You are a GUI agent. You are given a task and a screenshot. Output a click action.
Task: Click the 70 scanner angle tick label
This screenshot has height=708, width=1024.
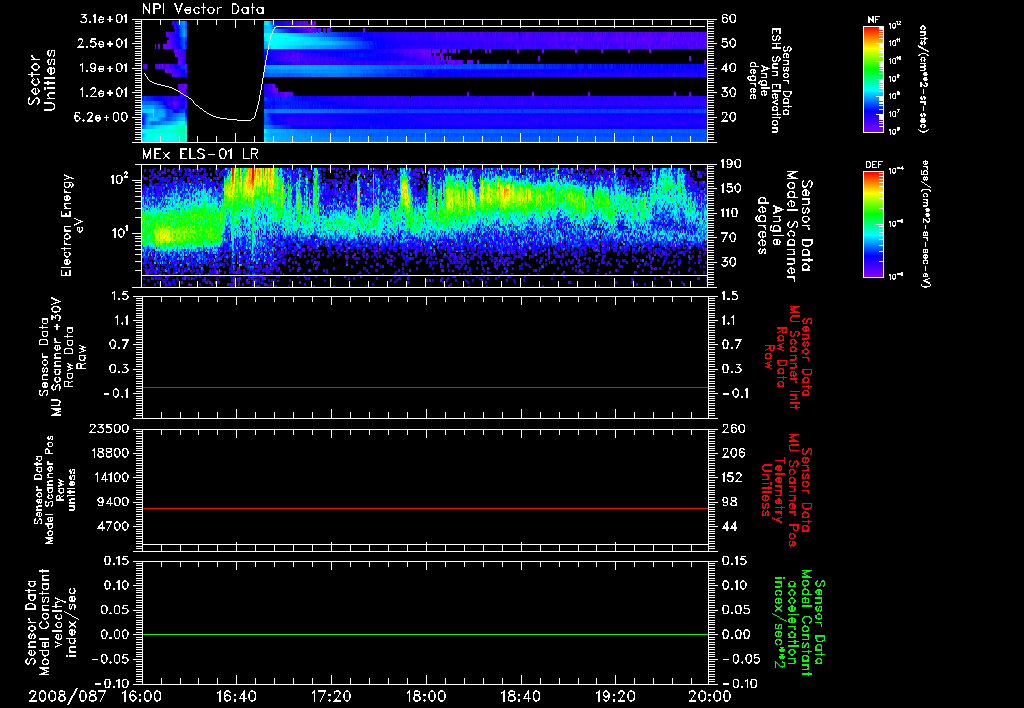tap(729, 238)
